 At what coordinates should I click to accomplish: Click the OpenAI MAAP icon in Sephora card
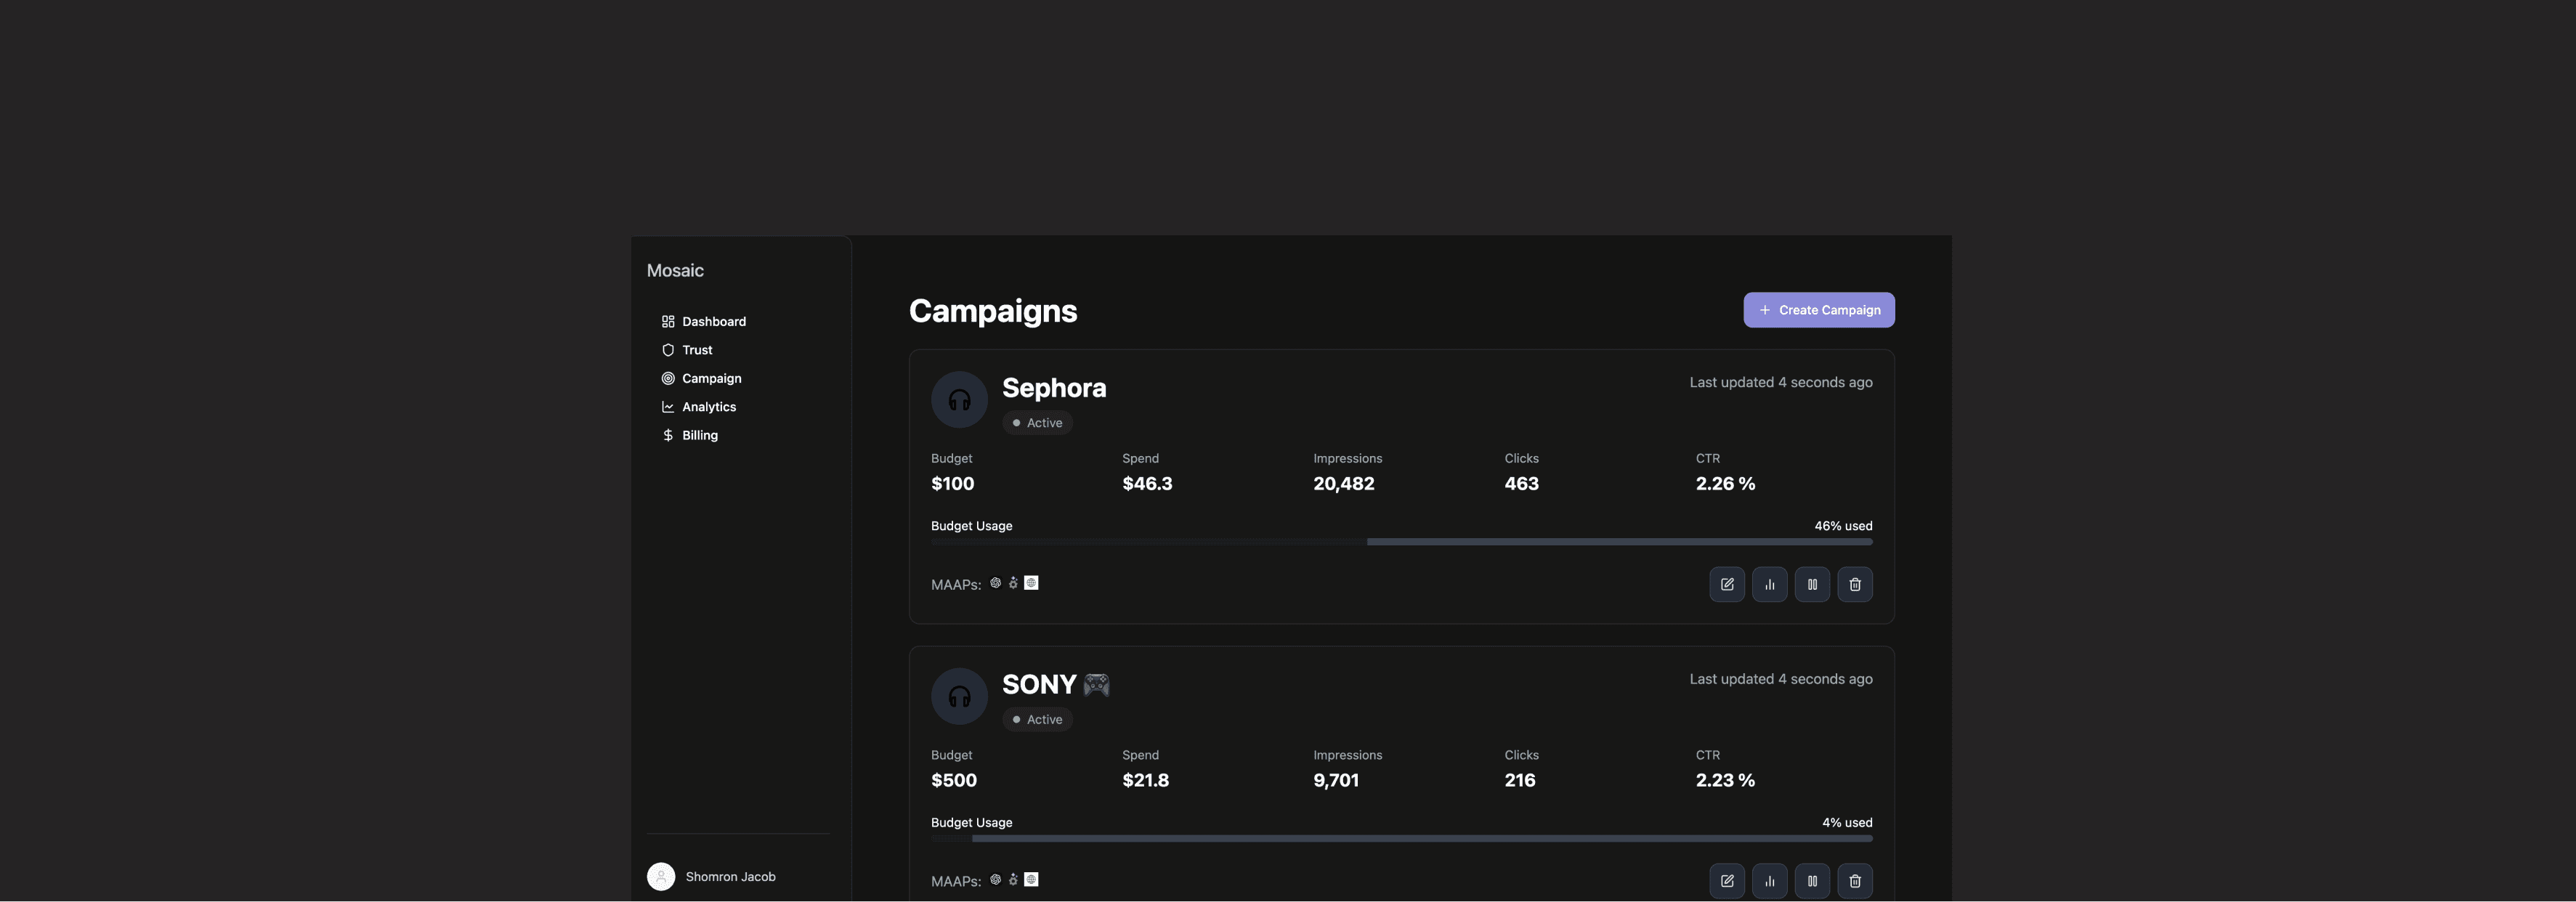click(995, 583)
